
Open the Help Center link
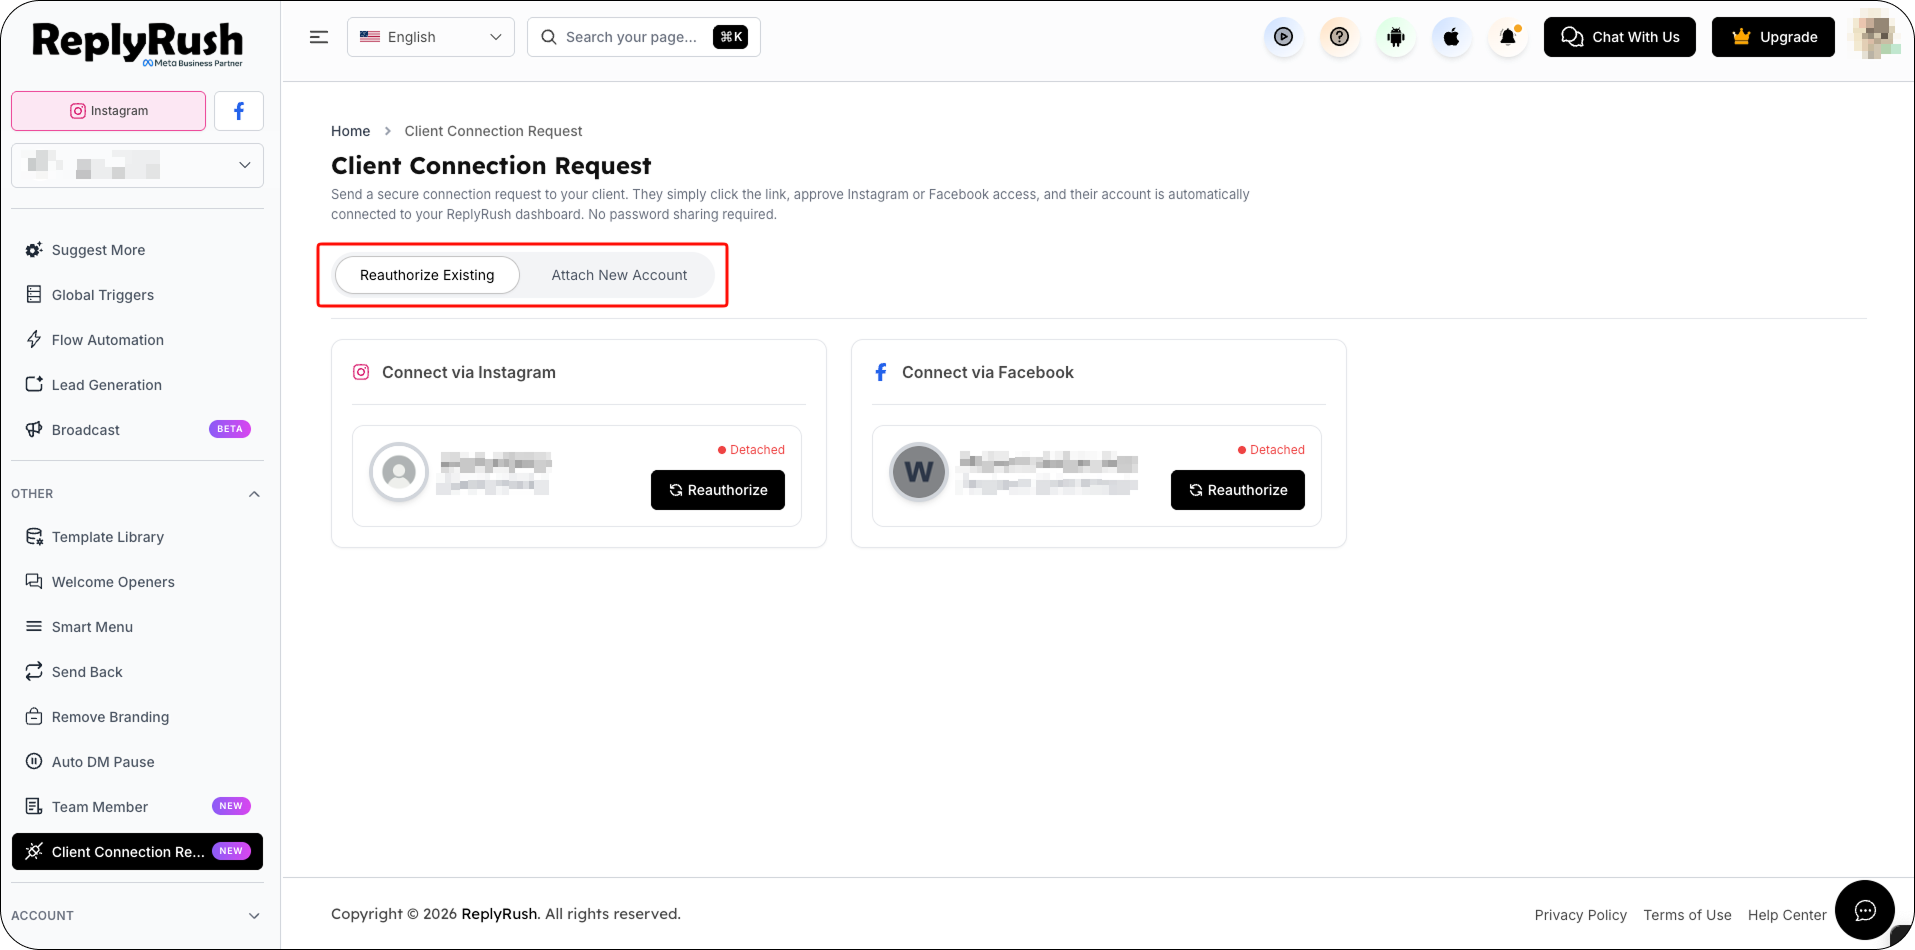tap(1787, 915)
